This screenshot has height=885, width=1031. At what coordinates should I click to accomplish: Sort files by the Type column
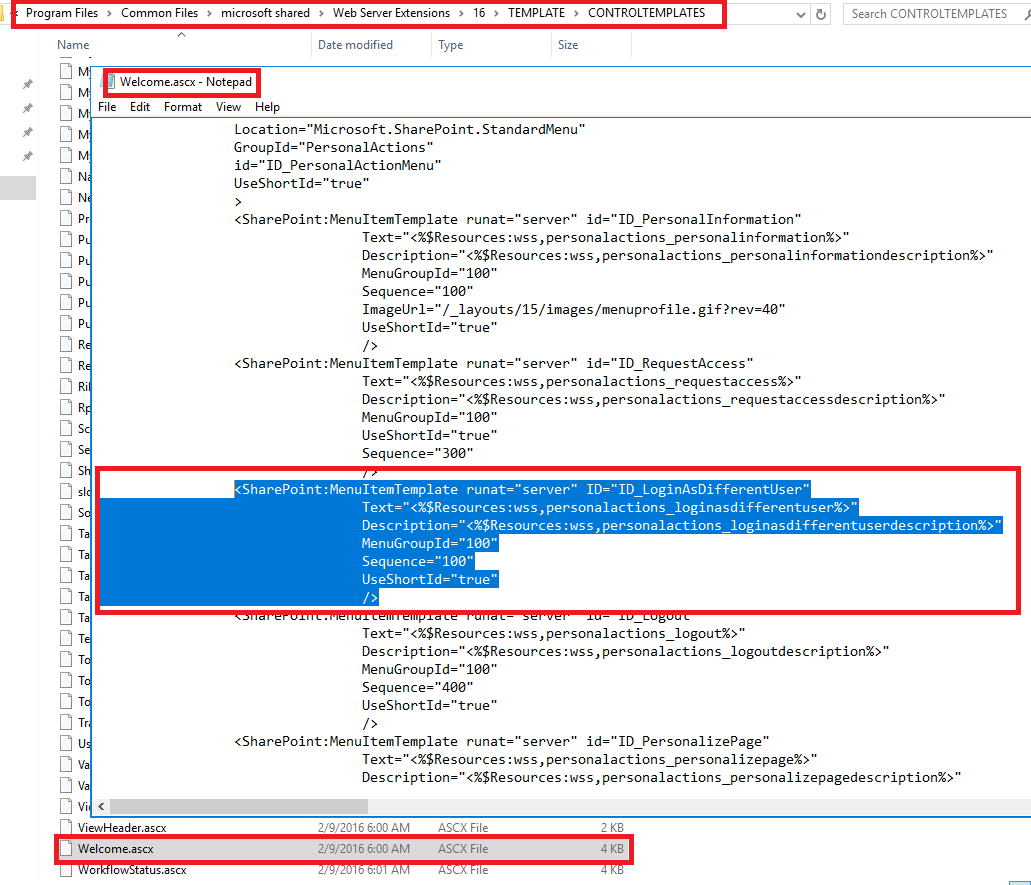450,45
